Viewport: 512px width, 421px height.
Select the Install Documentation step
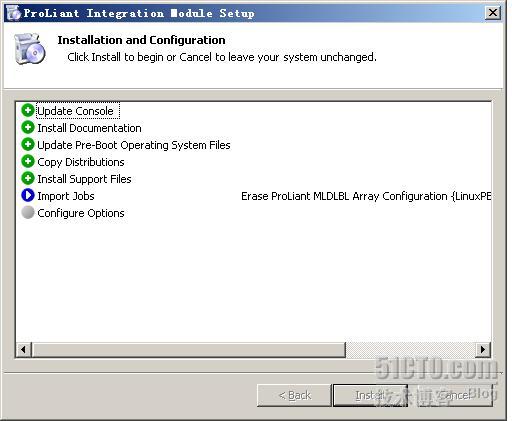[x=89, y=128]
